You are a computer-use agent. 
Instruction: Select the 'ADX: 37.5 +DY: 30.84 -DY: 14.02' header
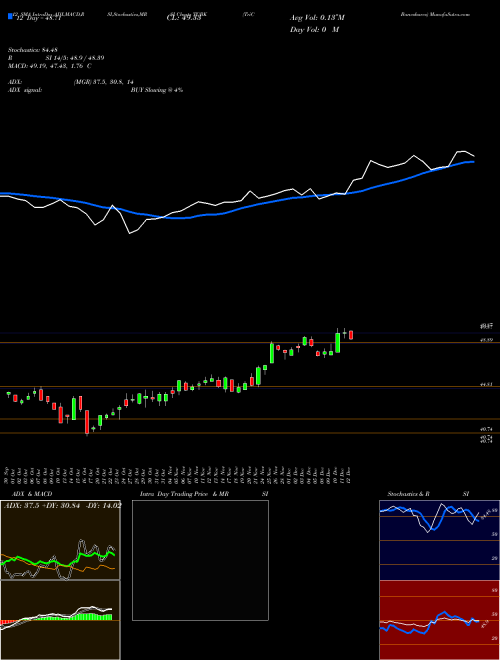tap(63, 506)
